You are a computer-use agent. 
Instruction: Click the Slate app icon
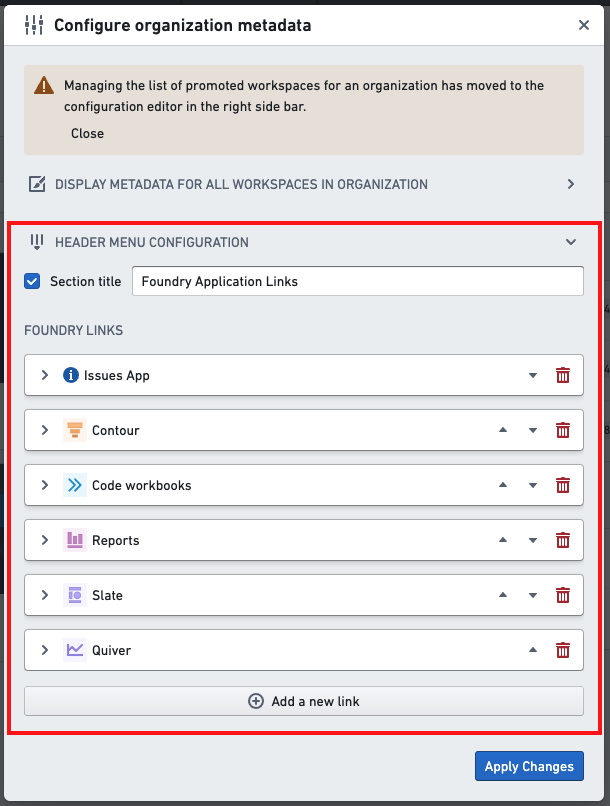75,595
